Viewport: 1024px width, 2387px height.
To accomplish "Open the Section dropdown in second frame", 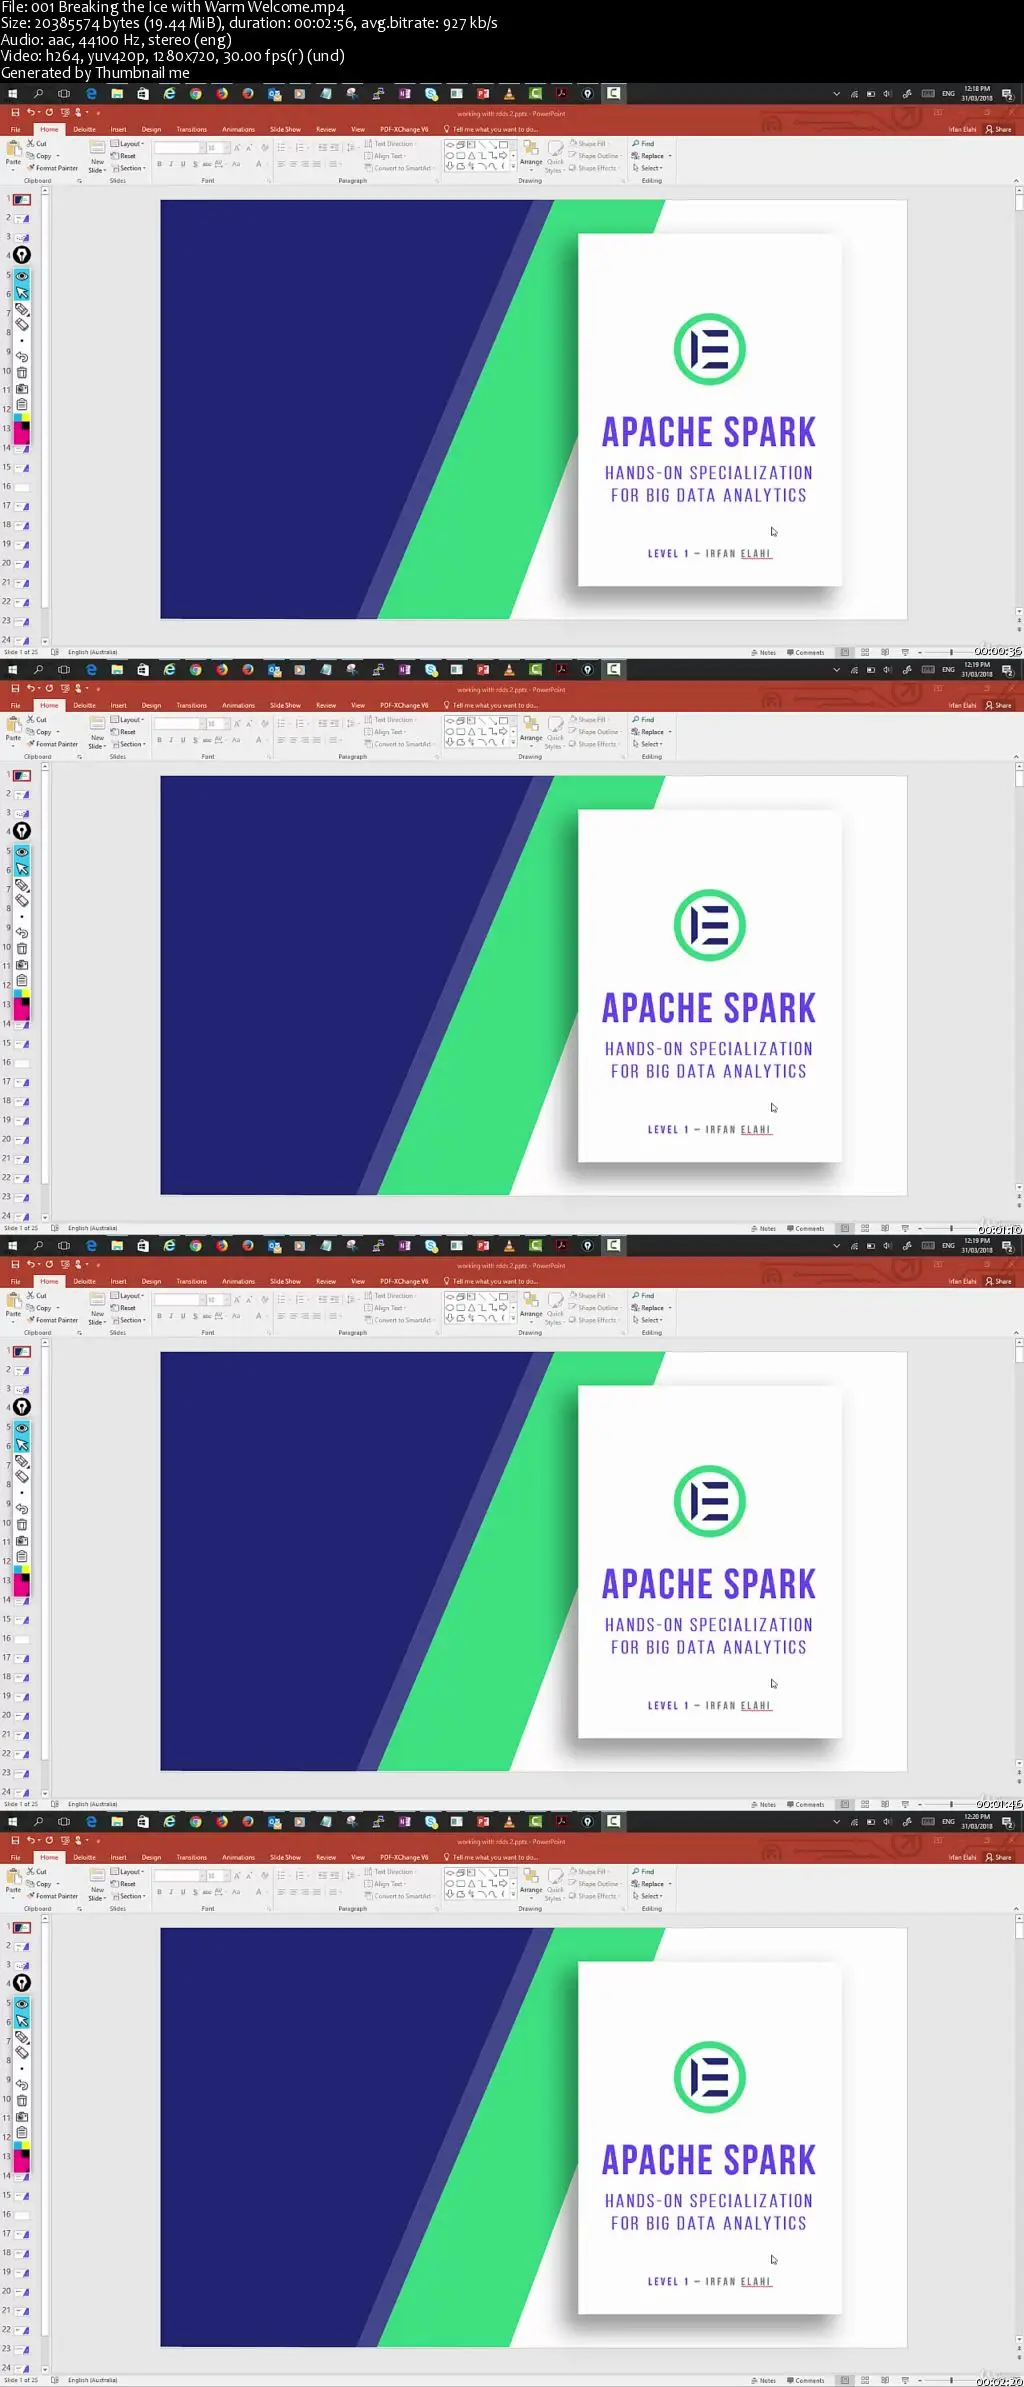I will (128, 744).
